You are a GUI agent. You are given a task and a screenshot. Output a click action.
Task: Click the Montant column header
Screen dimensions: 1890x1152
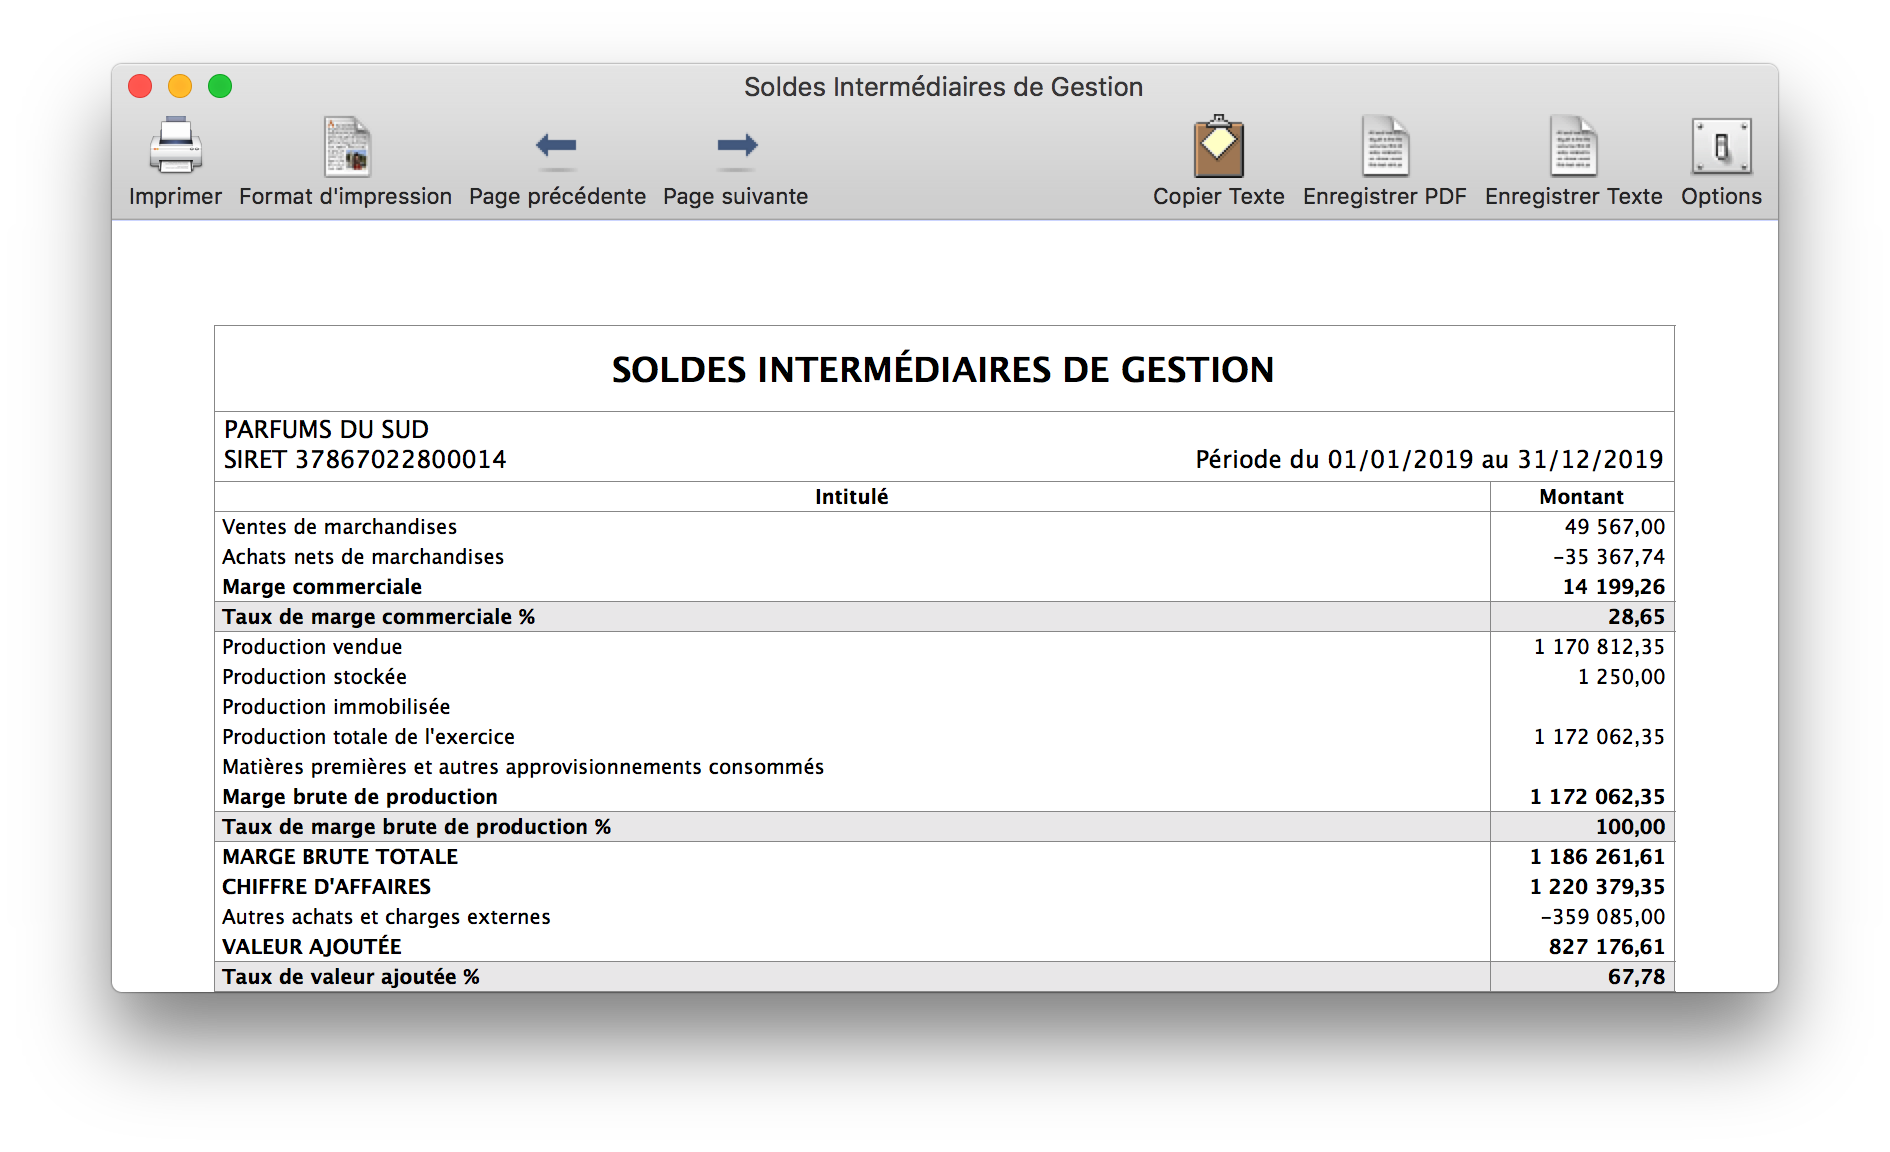1581,497
